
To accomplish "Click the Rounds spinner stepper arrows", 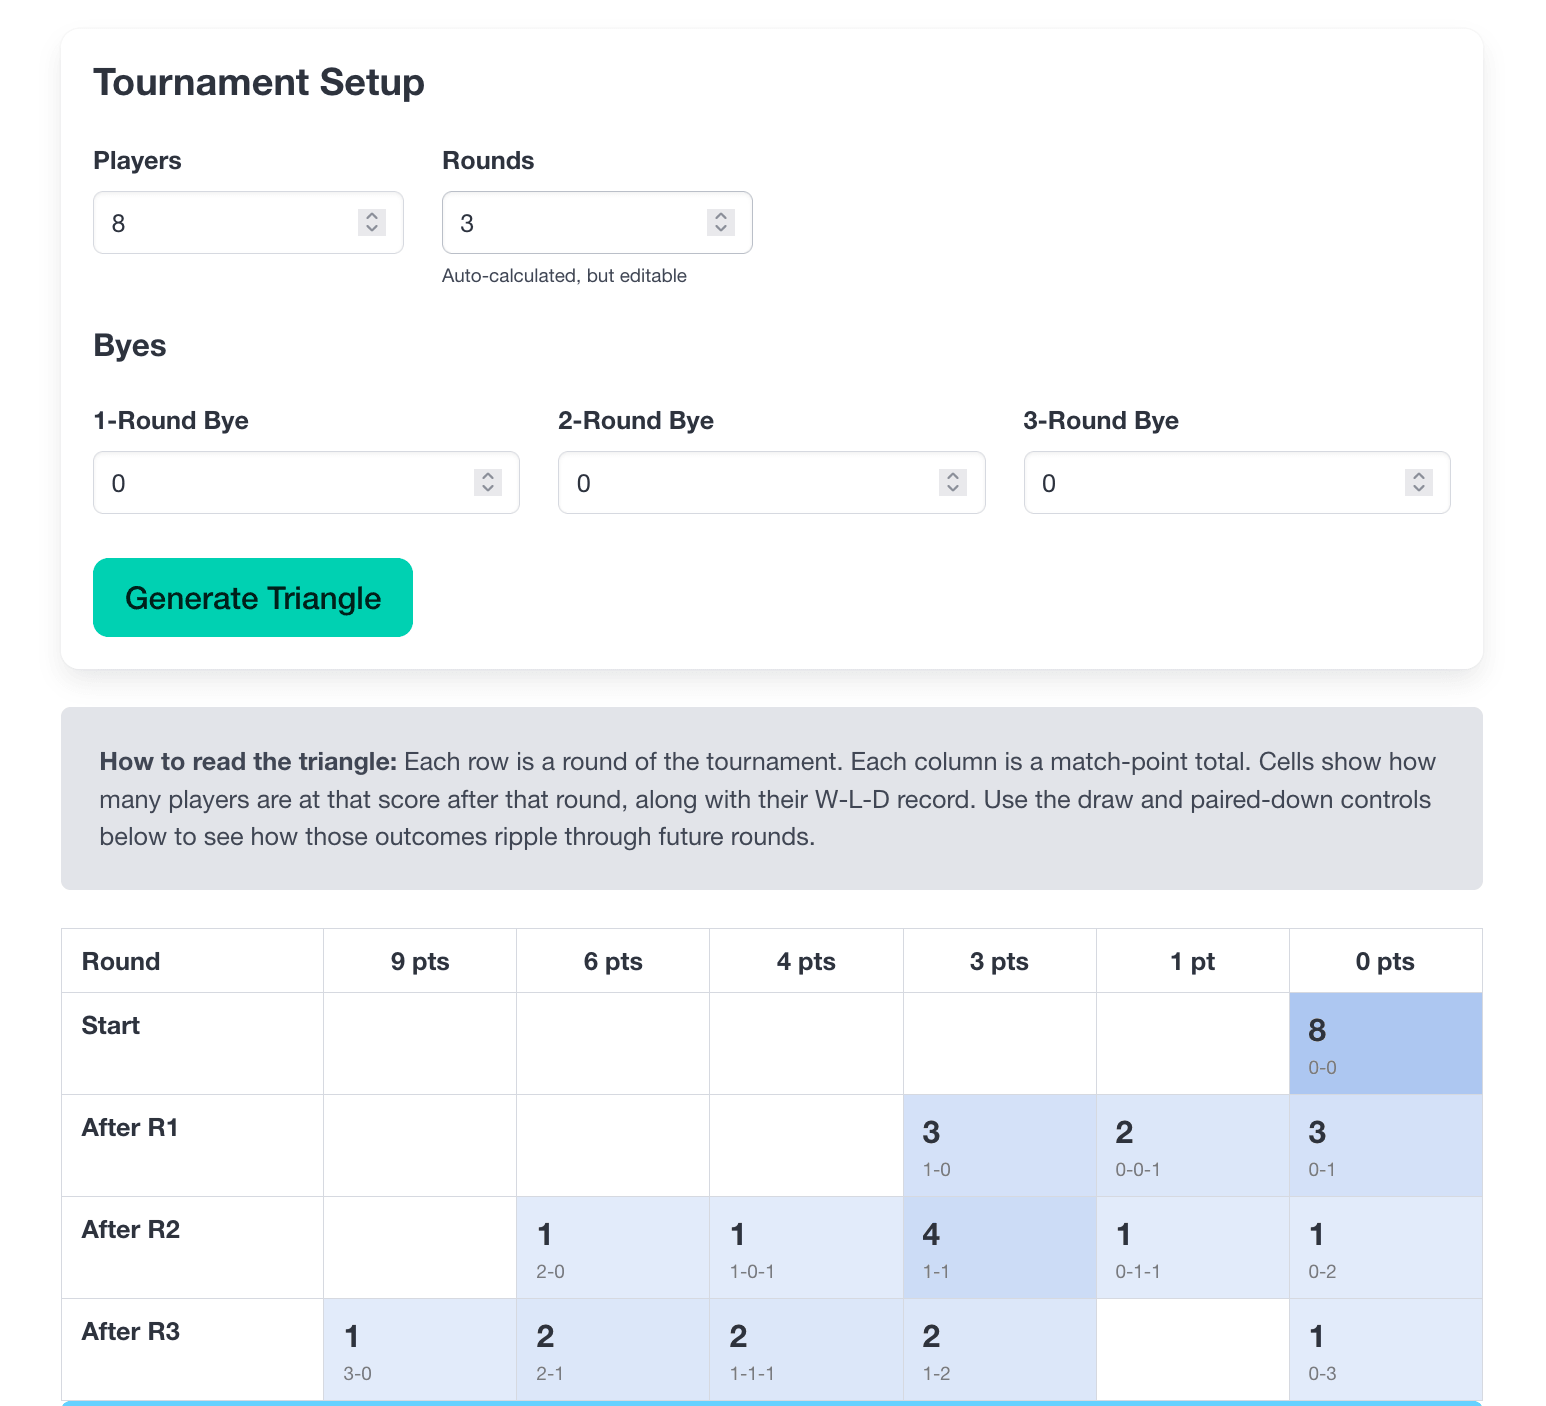I will [720, 222].
